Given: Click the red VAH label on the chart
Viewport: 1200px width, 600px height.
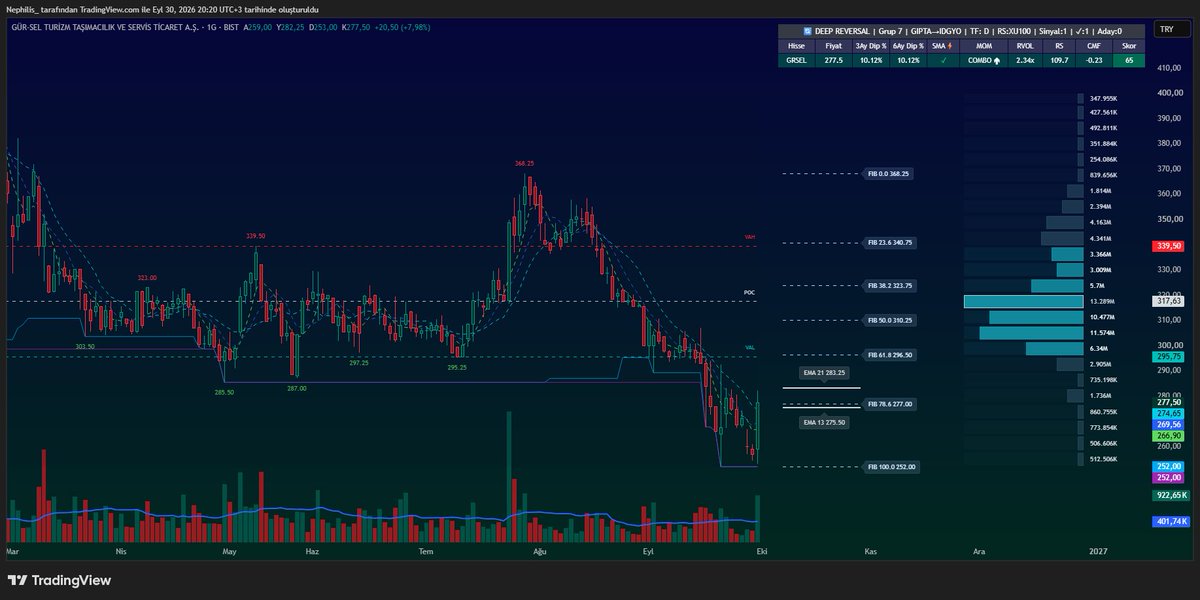Looking at the screenshot, I should 750,237.
